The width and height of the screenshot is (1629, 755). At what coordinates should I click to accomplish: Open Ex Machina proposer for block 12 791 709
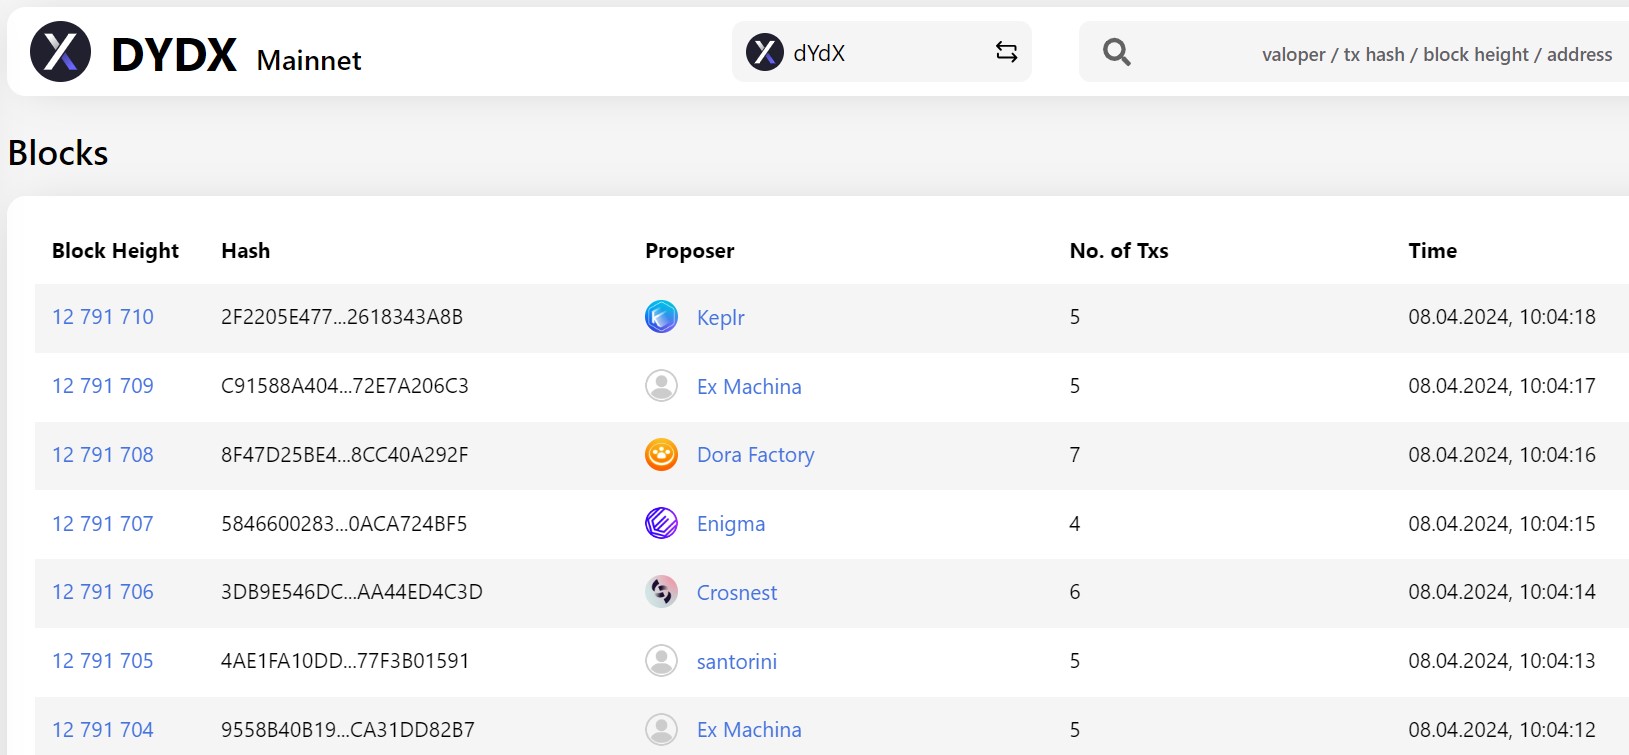(x=748, y=387)
